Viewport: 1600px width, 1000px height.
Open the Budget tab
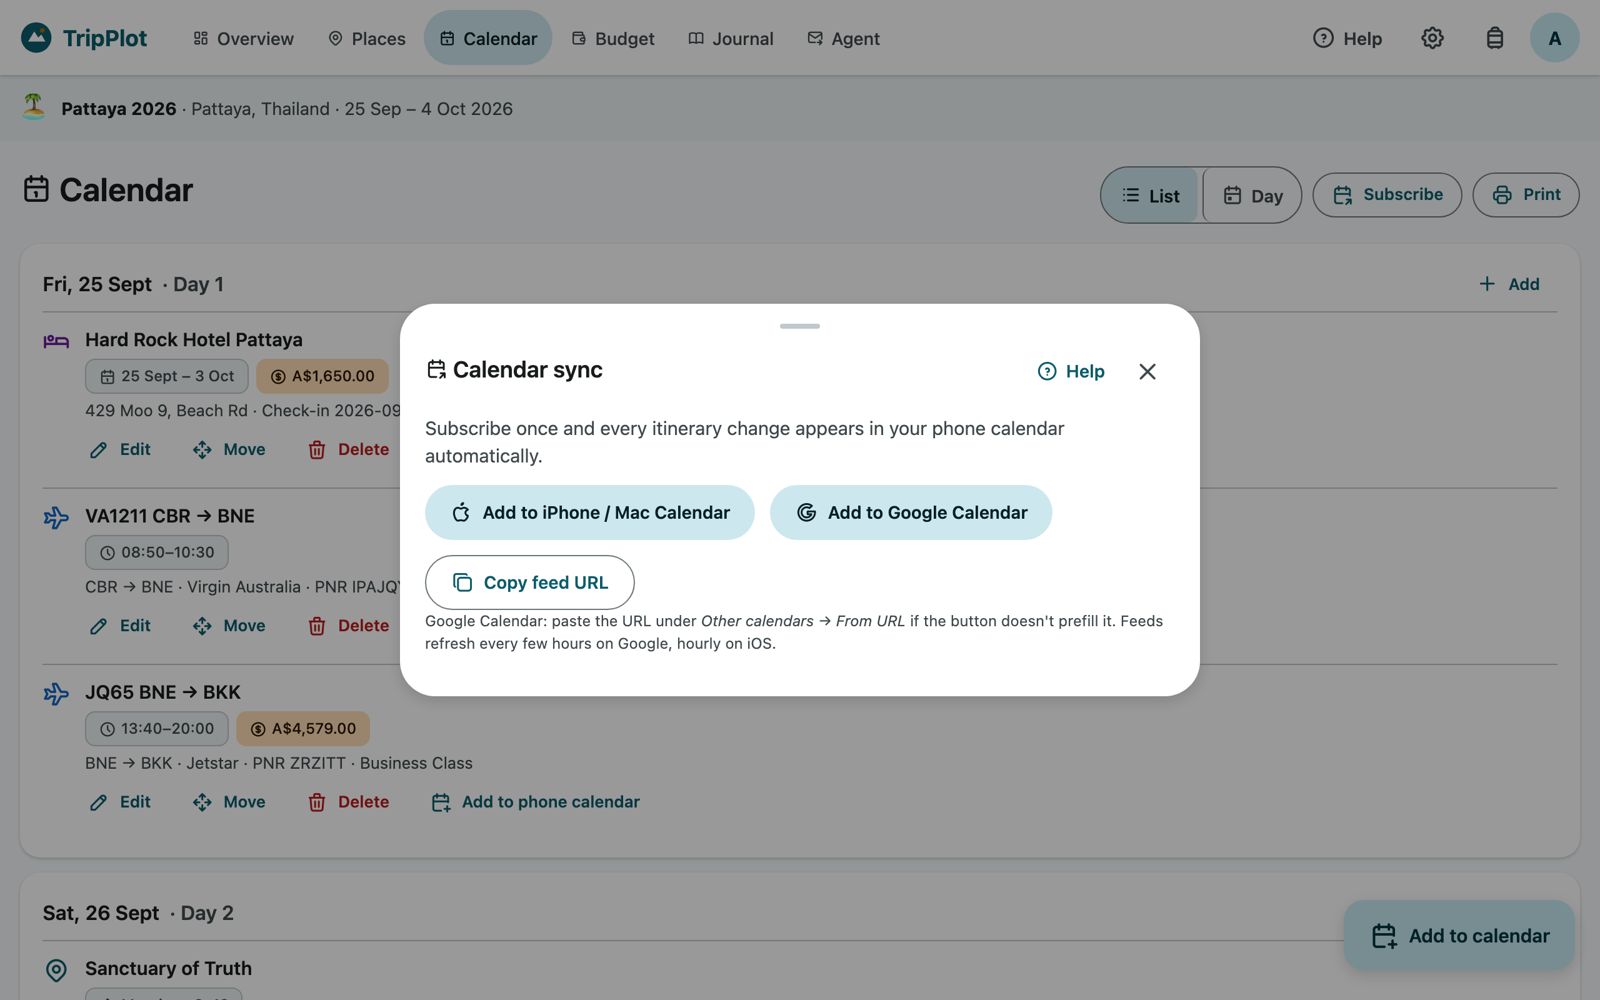click(x=612, y=38)
